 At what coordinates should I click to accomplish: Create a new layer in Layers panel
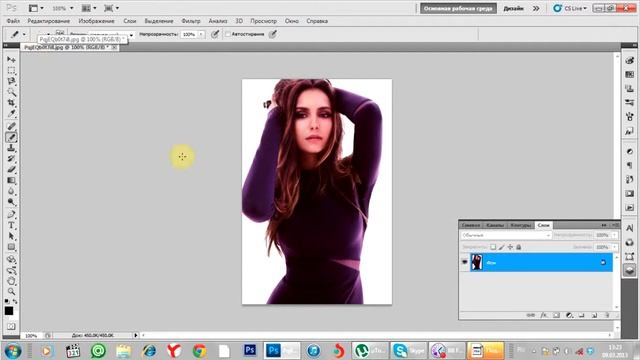594,315
